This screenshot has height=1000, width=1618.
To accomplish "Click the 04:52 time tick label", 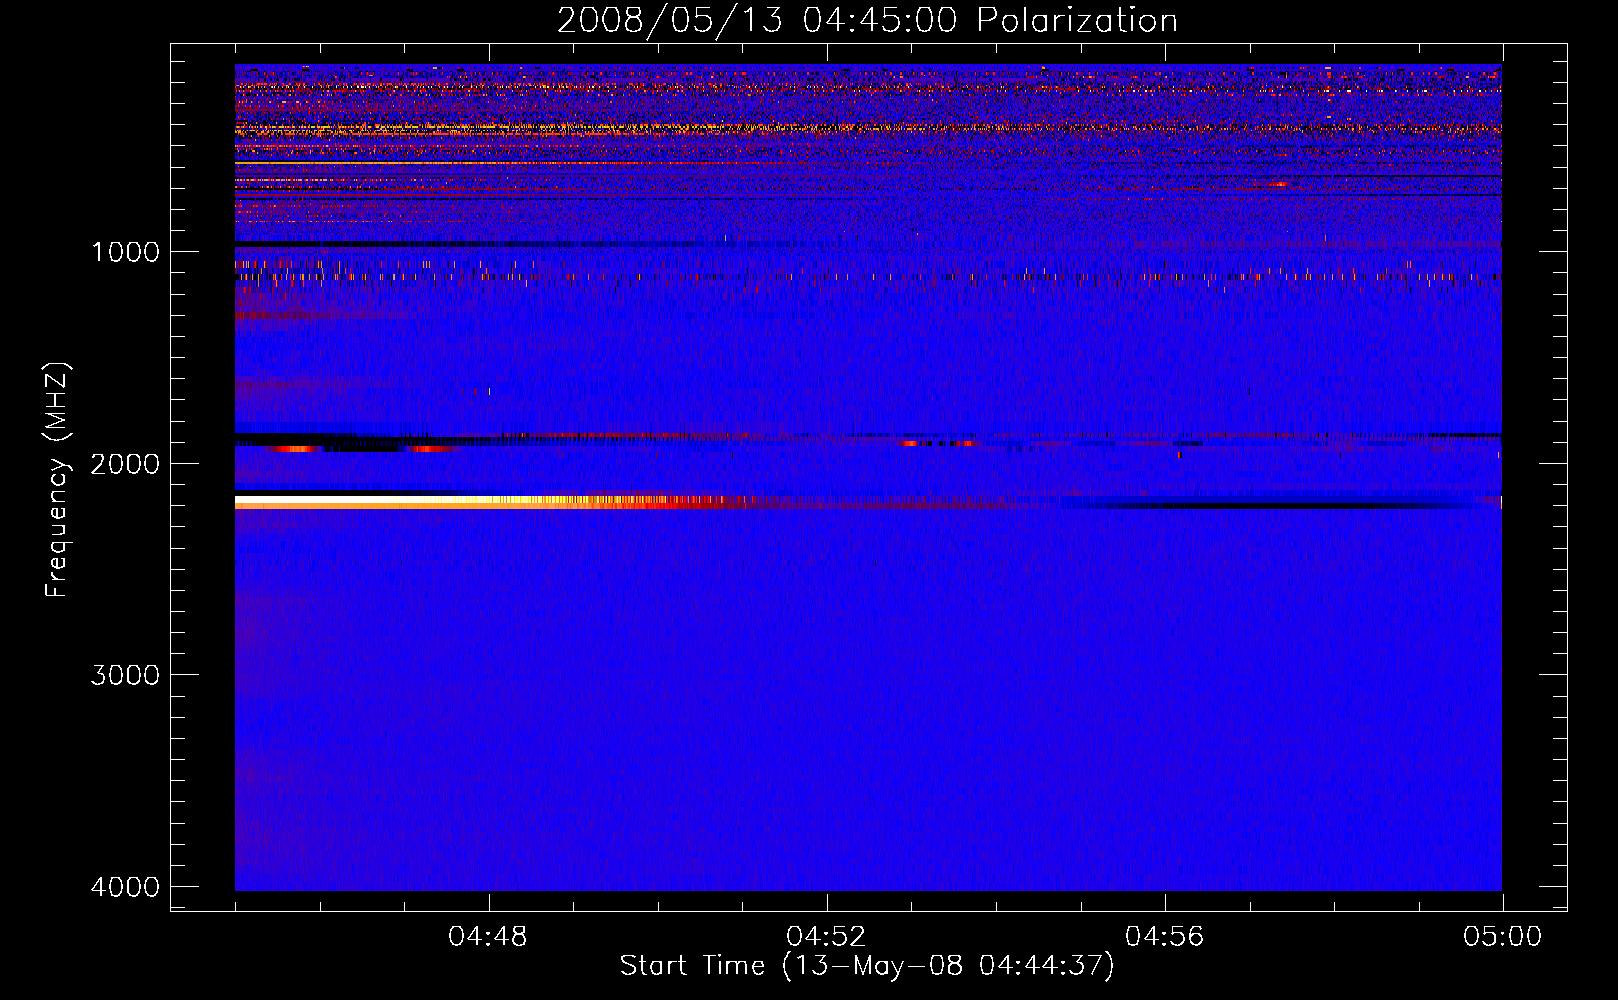I will click(x=826, y=937).
